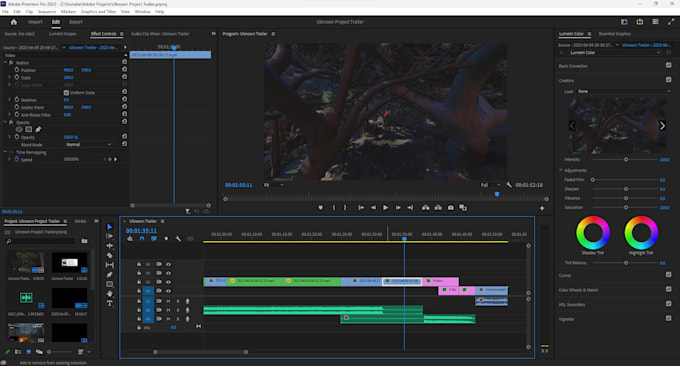Open Look dropdown set to None
The height and width of the screenshot is (366, 680).
[624, 92]
